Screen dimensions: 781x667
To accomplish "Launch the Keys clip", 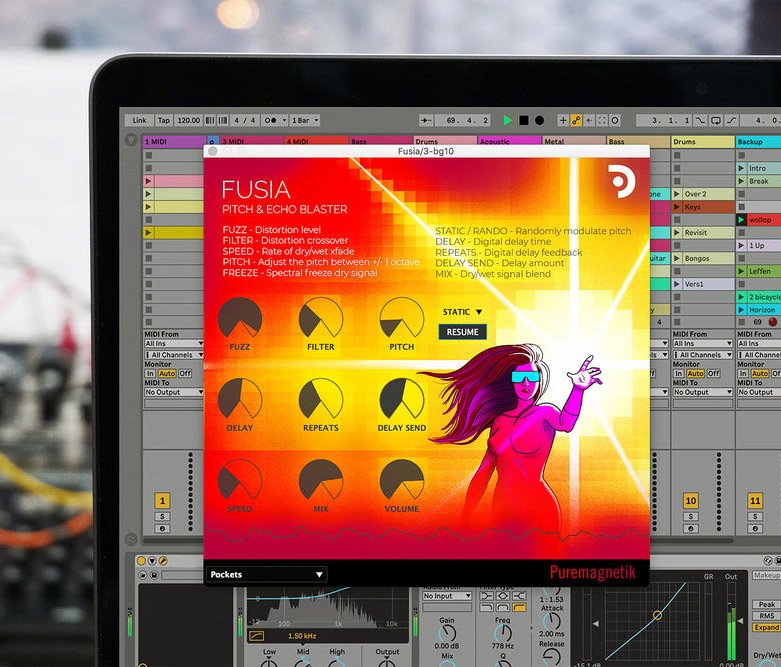I will [677, 207].
